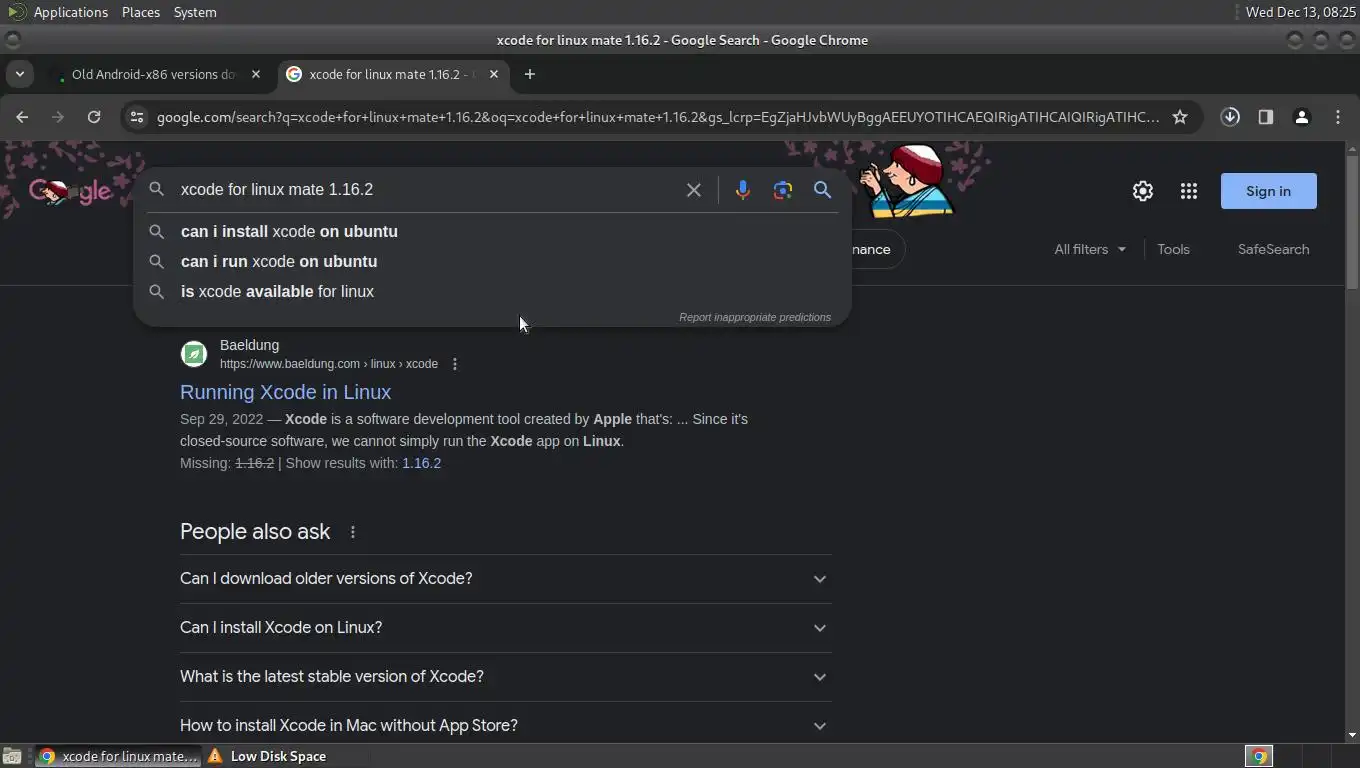Close the Old Android-x86 versions tab
This screenshot has height=768, width=1360.
pos(255,74)
